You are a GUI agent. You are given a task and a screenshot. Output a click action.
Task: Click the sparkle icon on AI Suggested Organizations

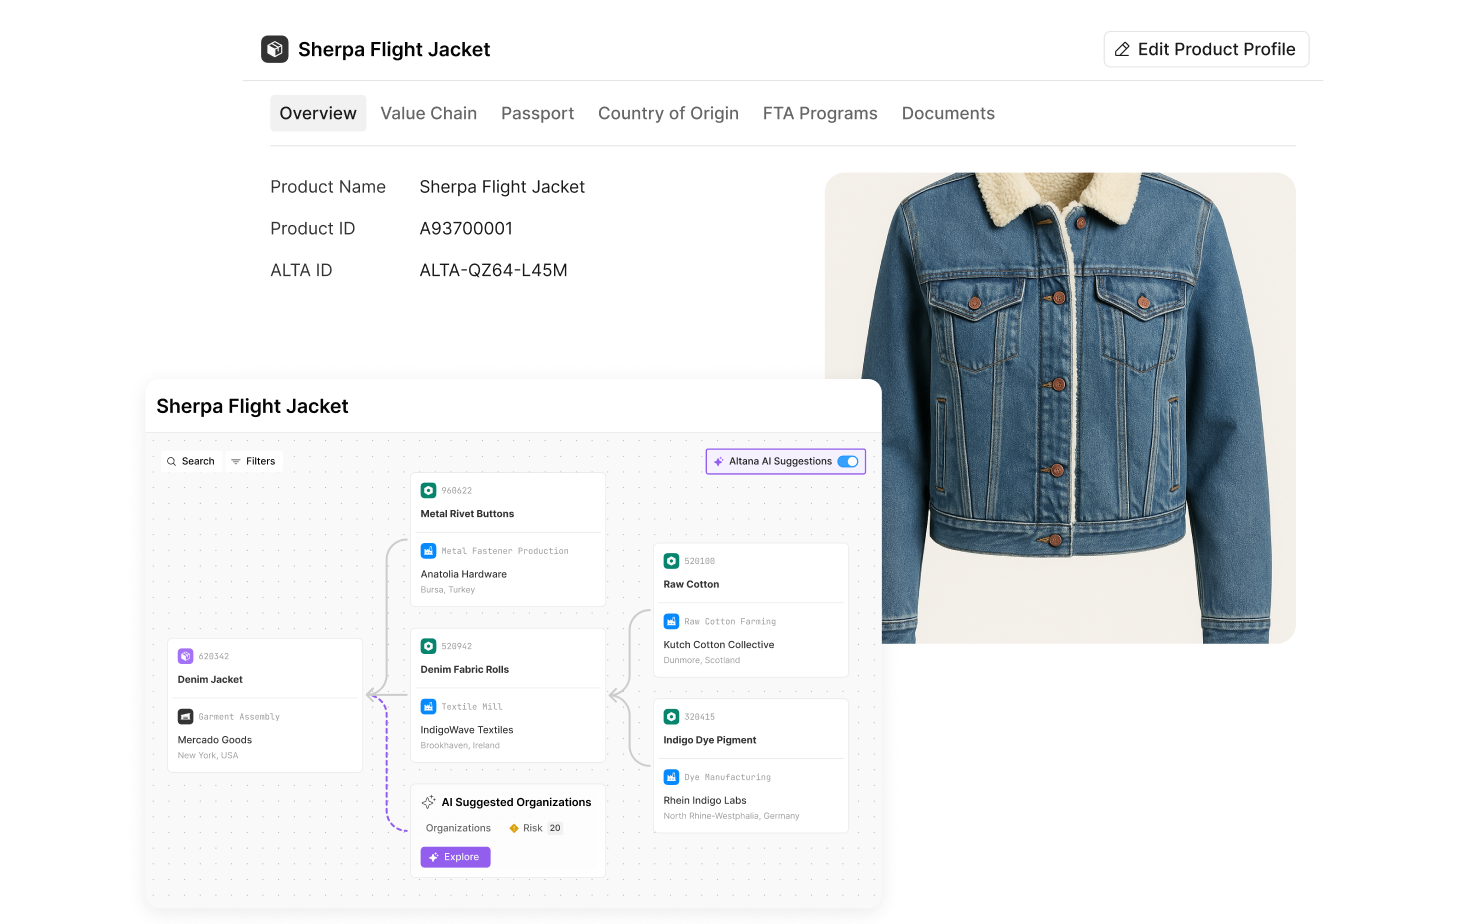click(430, 801)
